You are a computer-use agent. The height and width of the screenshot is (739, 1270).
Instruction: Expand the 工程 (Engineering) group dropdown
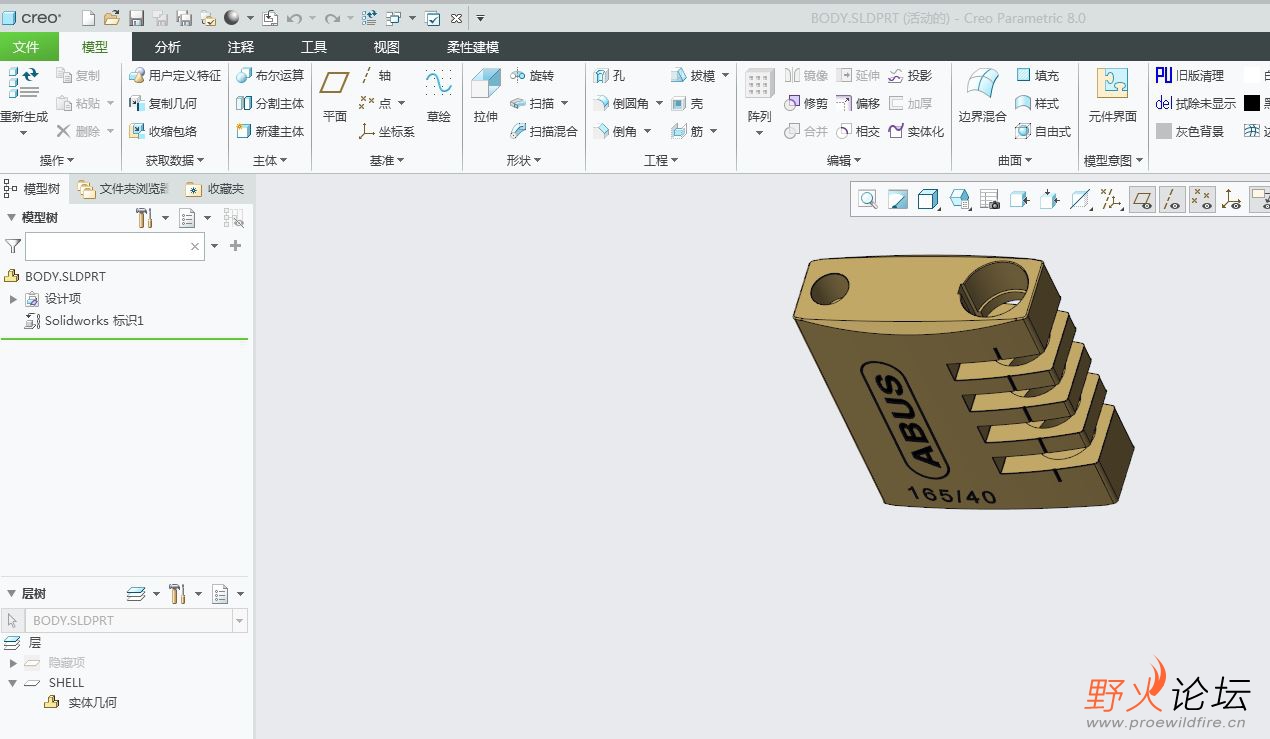tap(661, 160)
